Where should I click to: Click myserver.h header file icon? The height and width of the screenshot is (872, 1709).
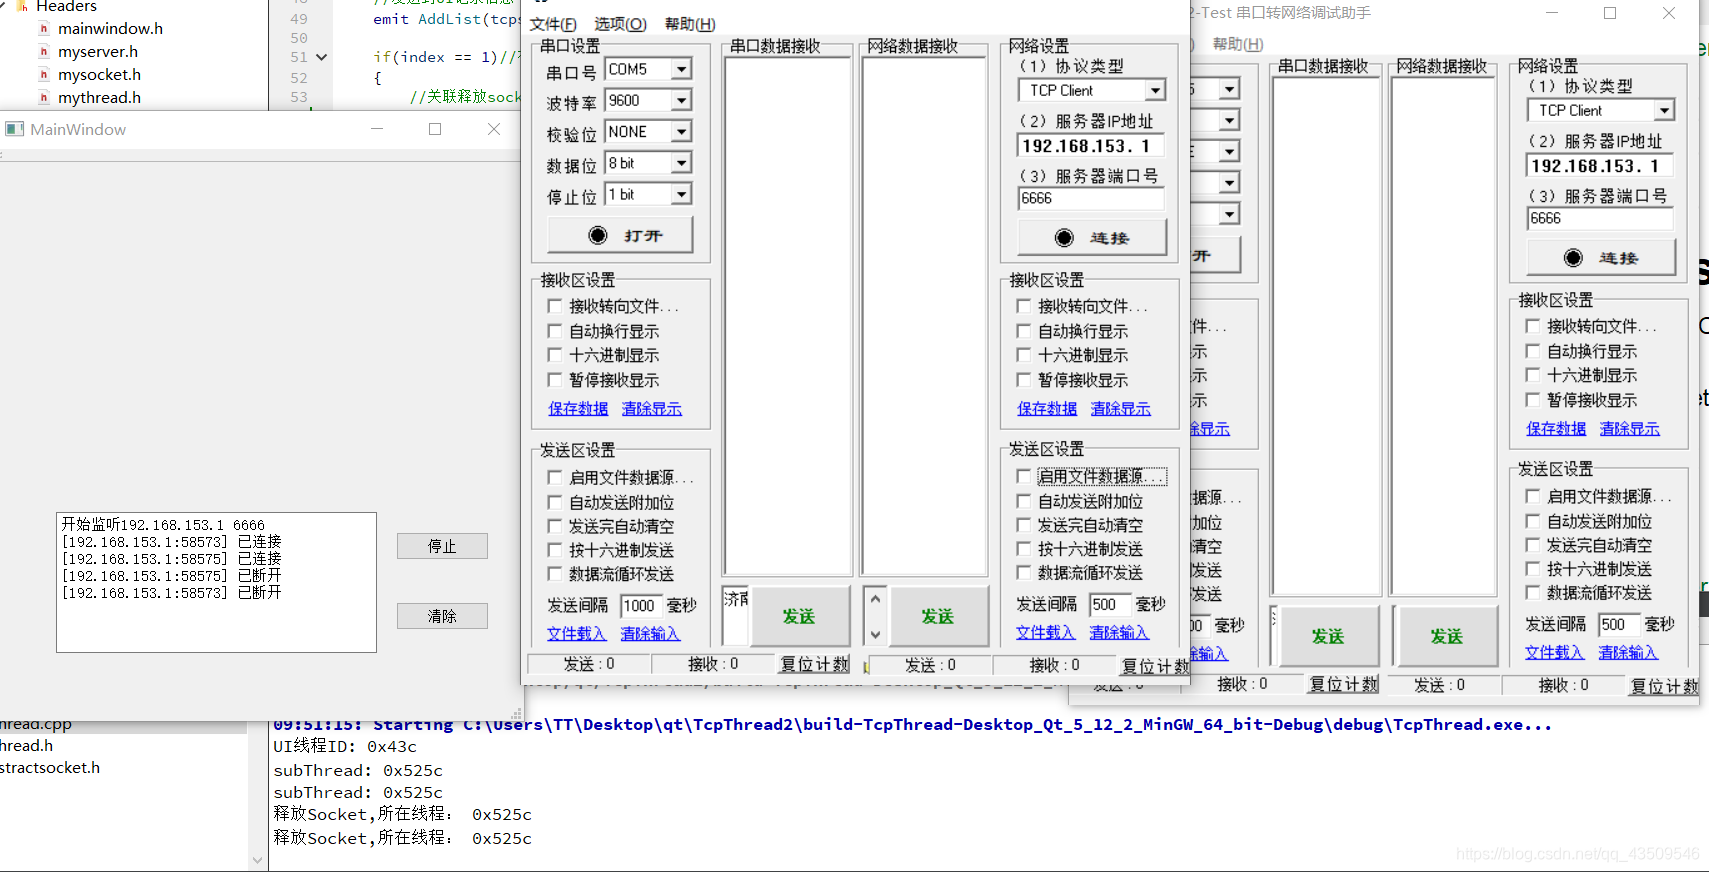coord(44,51)
